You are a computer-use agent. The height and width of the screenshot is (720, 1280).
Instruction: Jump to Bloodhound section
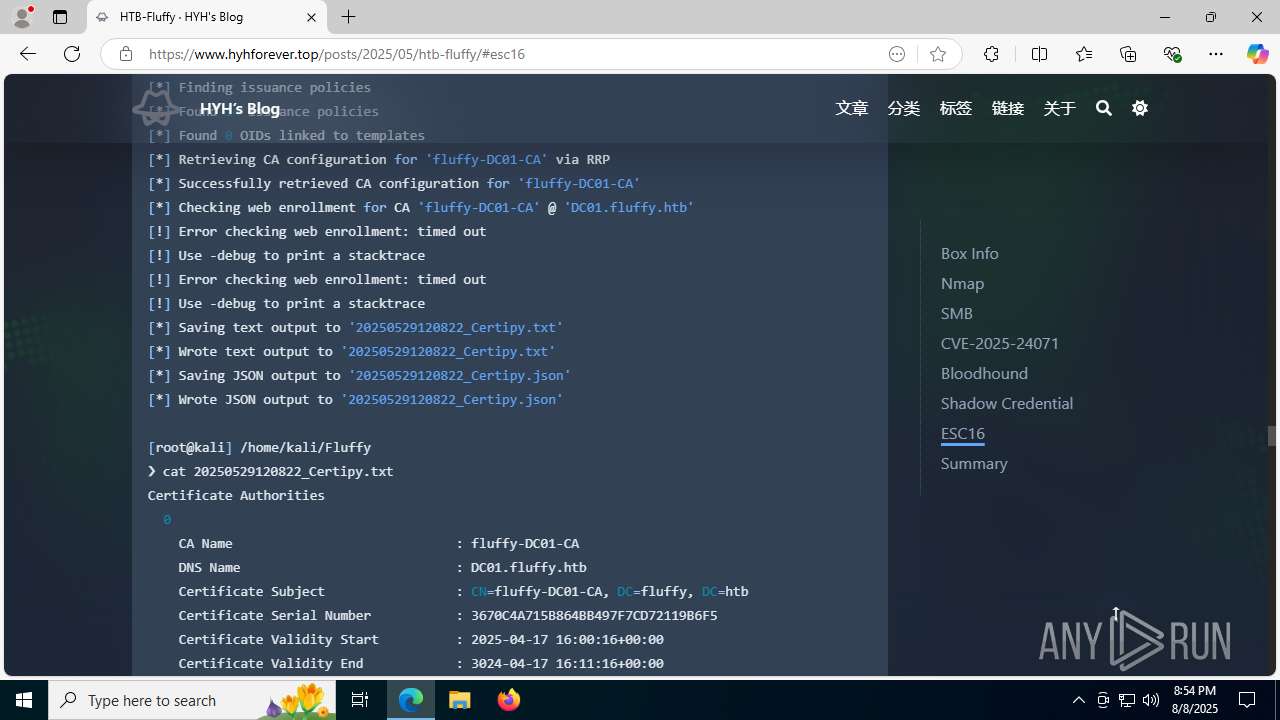point(984,373)
